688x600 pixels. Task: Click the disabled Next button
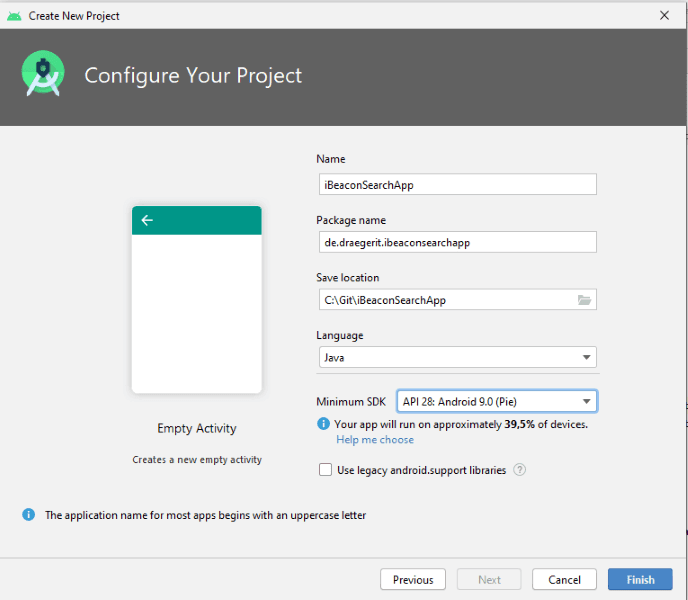pyautogui.click(x=489, y=579)
